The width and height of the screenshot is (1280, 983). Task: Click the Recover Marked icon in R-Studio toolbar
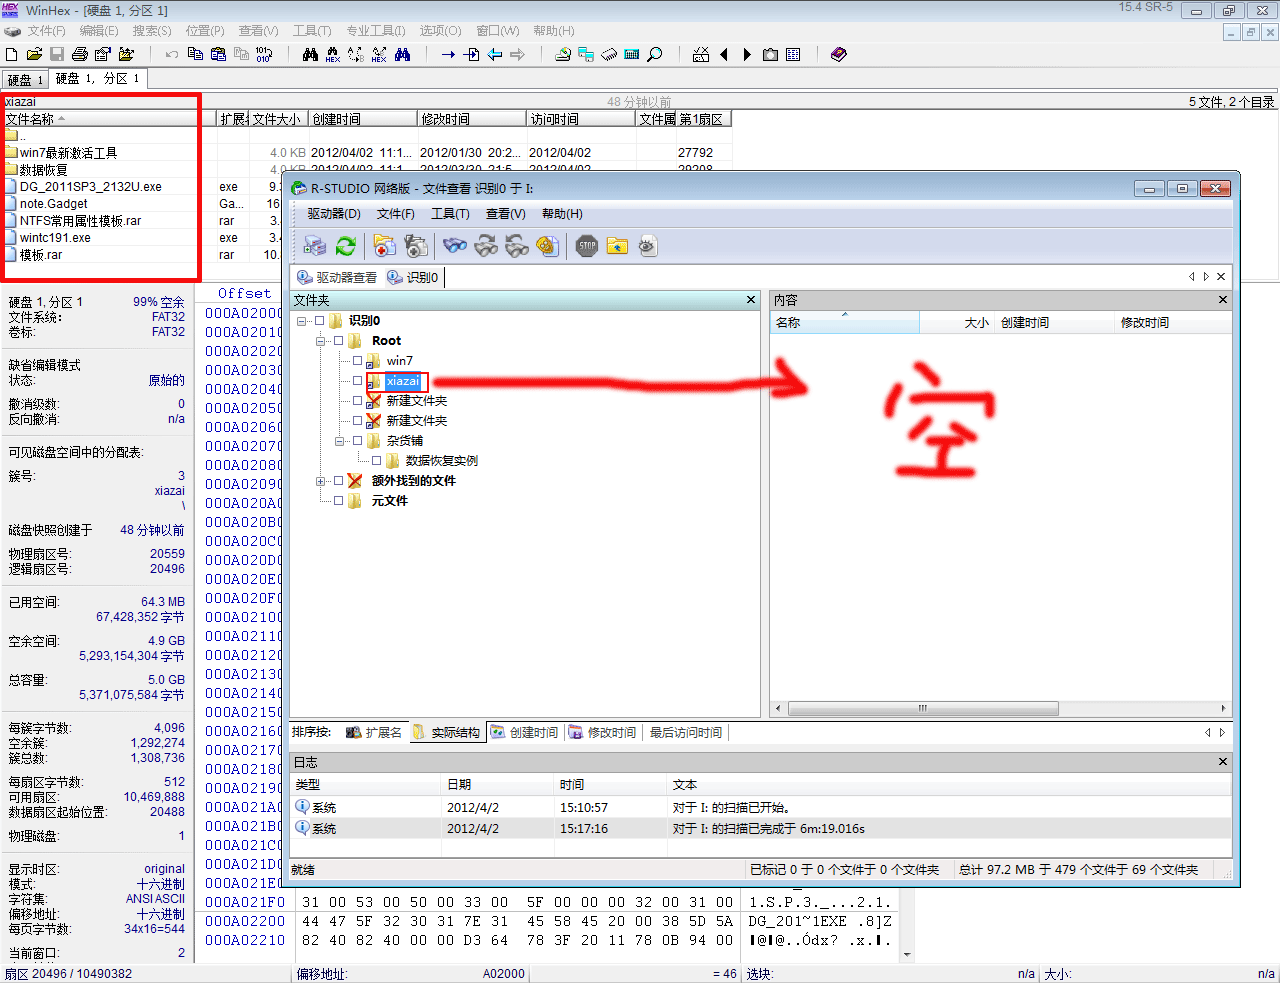[x=416, y=246]
